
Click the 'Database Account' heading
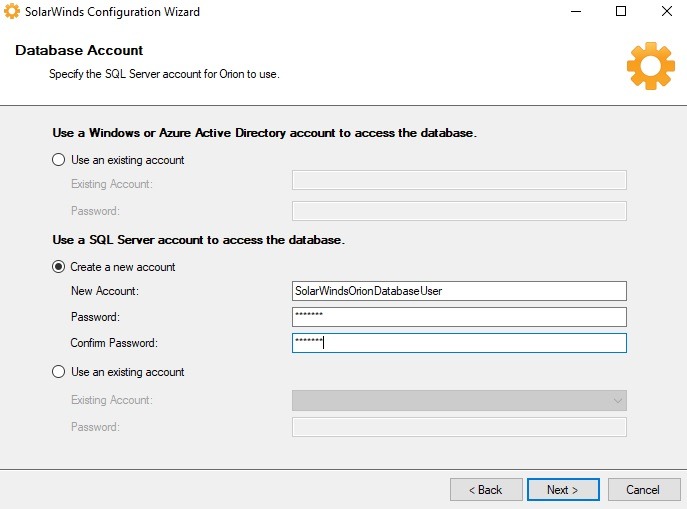[x=79, y=50]
